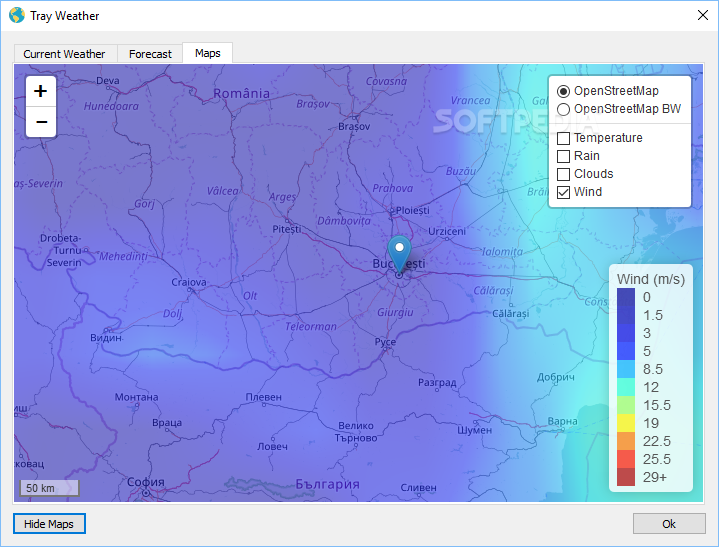Click the Hunedoara county label on map
Screen dimensions: 719x547
pyautogui.click(x=111, y=106)
